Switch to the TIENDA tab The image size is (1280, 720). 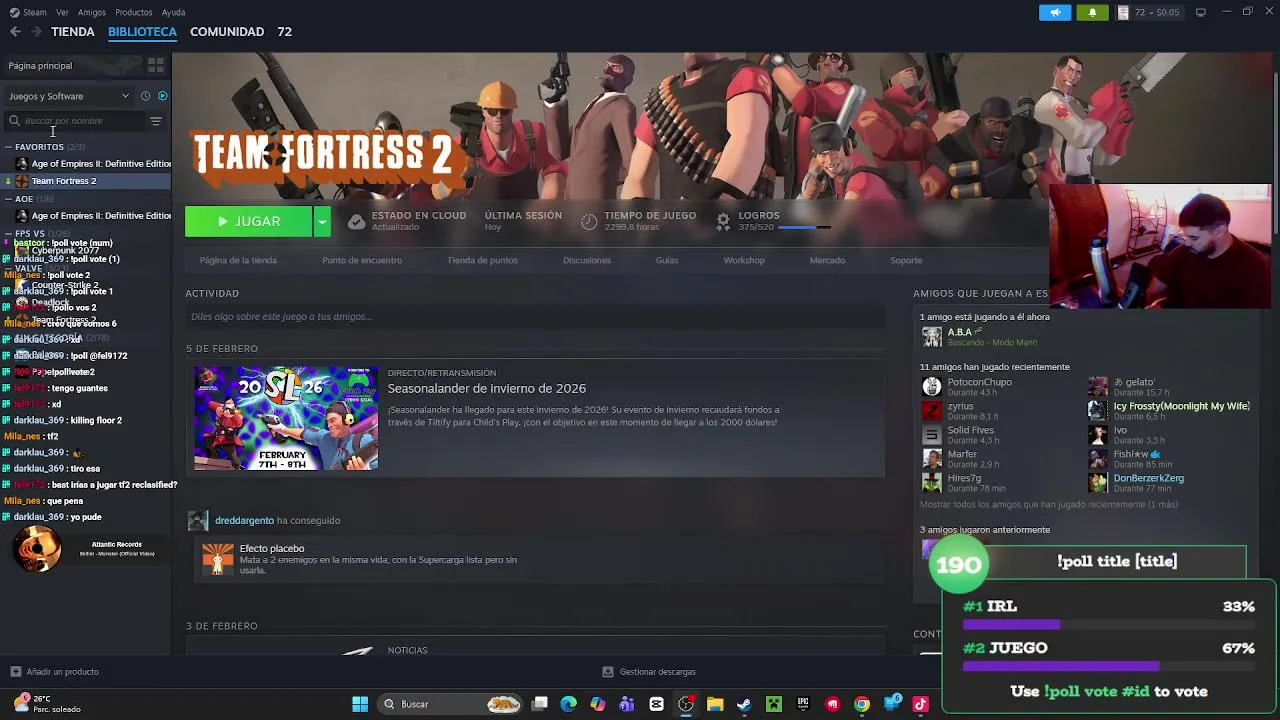click(73, 32)
